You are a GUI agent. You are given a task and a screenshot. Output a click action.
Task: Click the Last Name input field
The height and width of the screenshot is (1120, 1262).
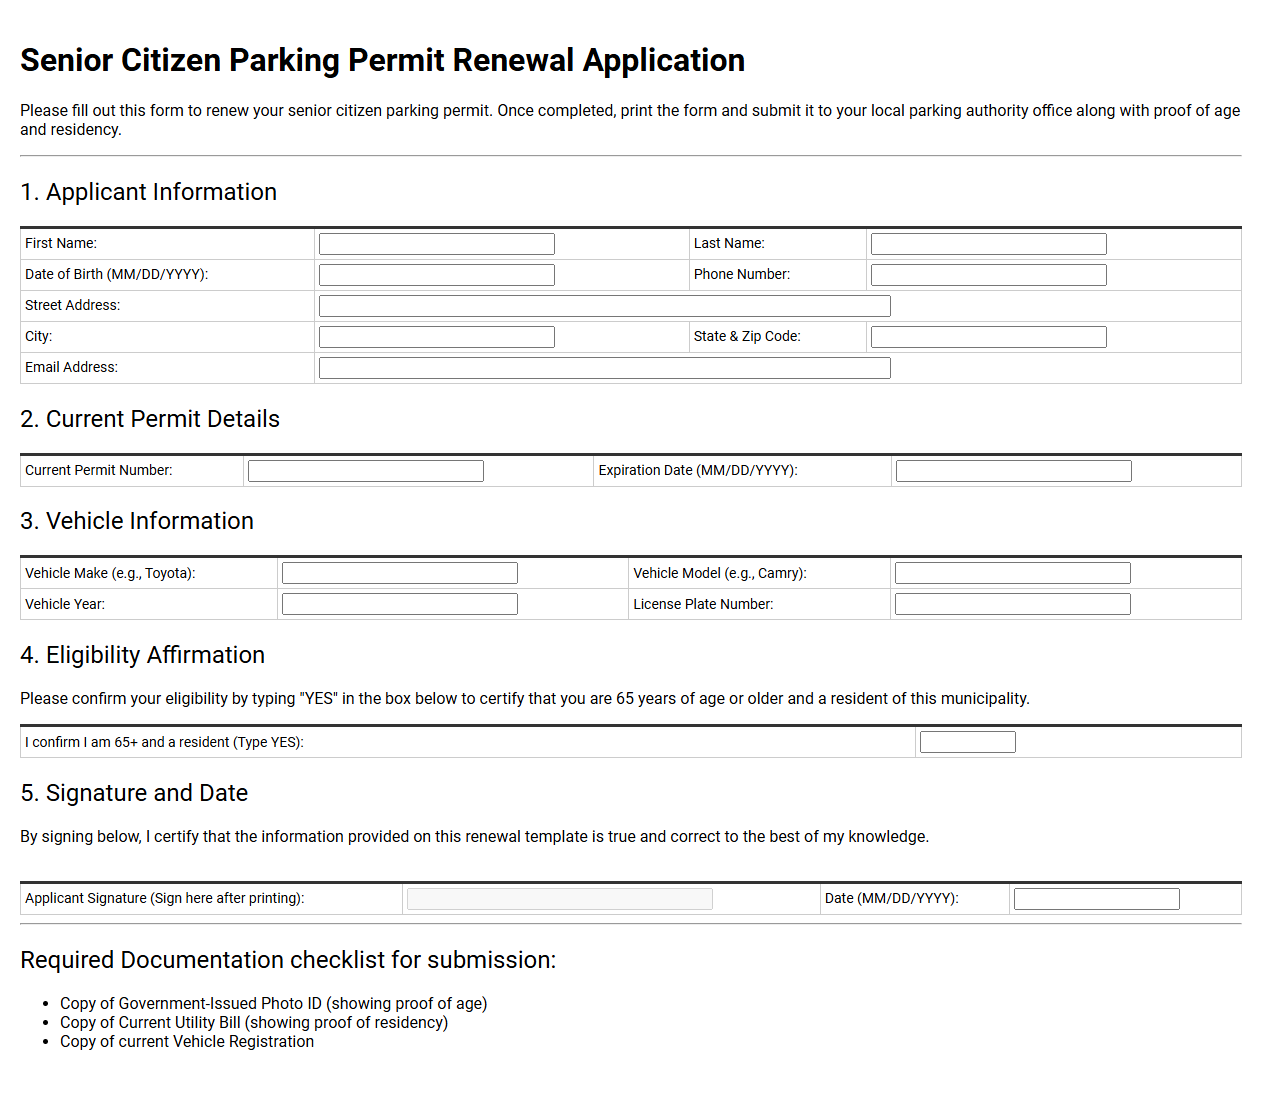pyautogui.click(x=988, y=244)
